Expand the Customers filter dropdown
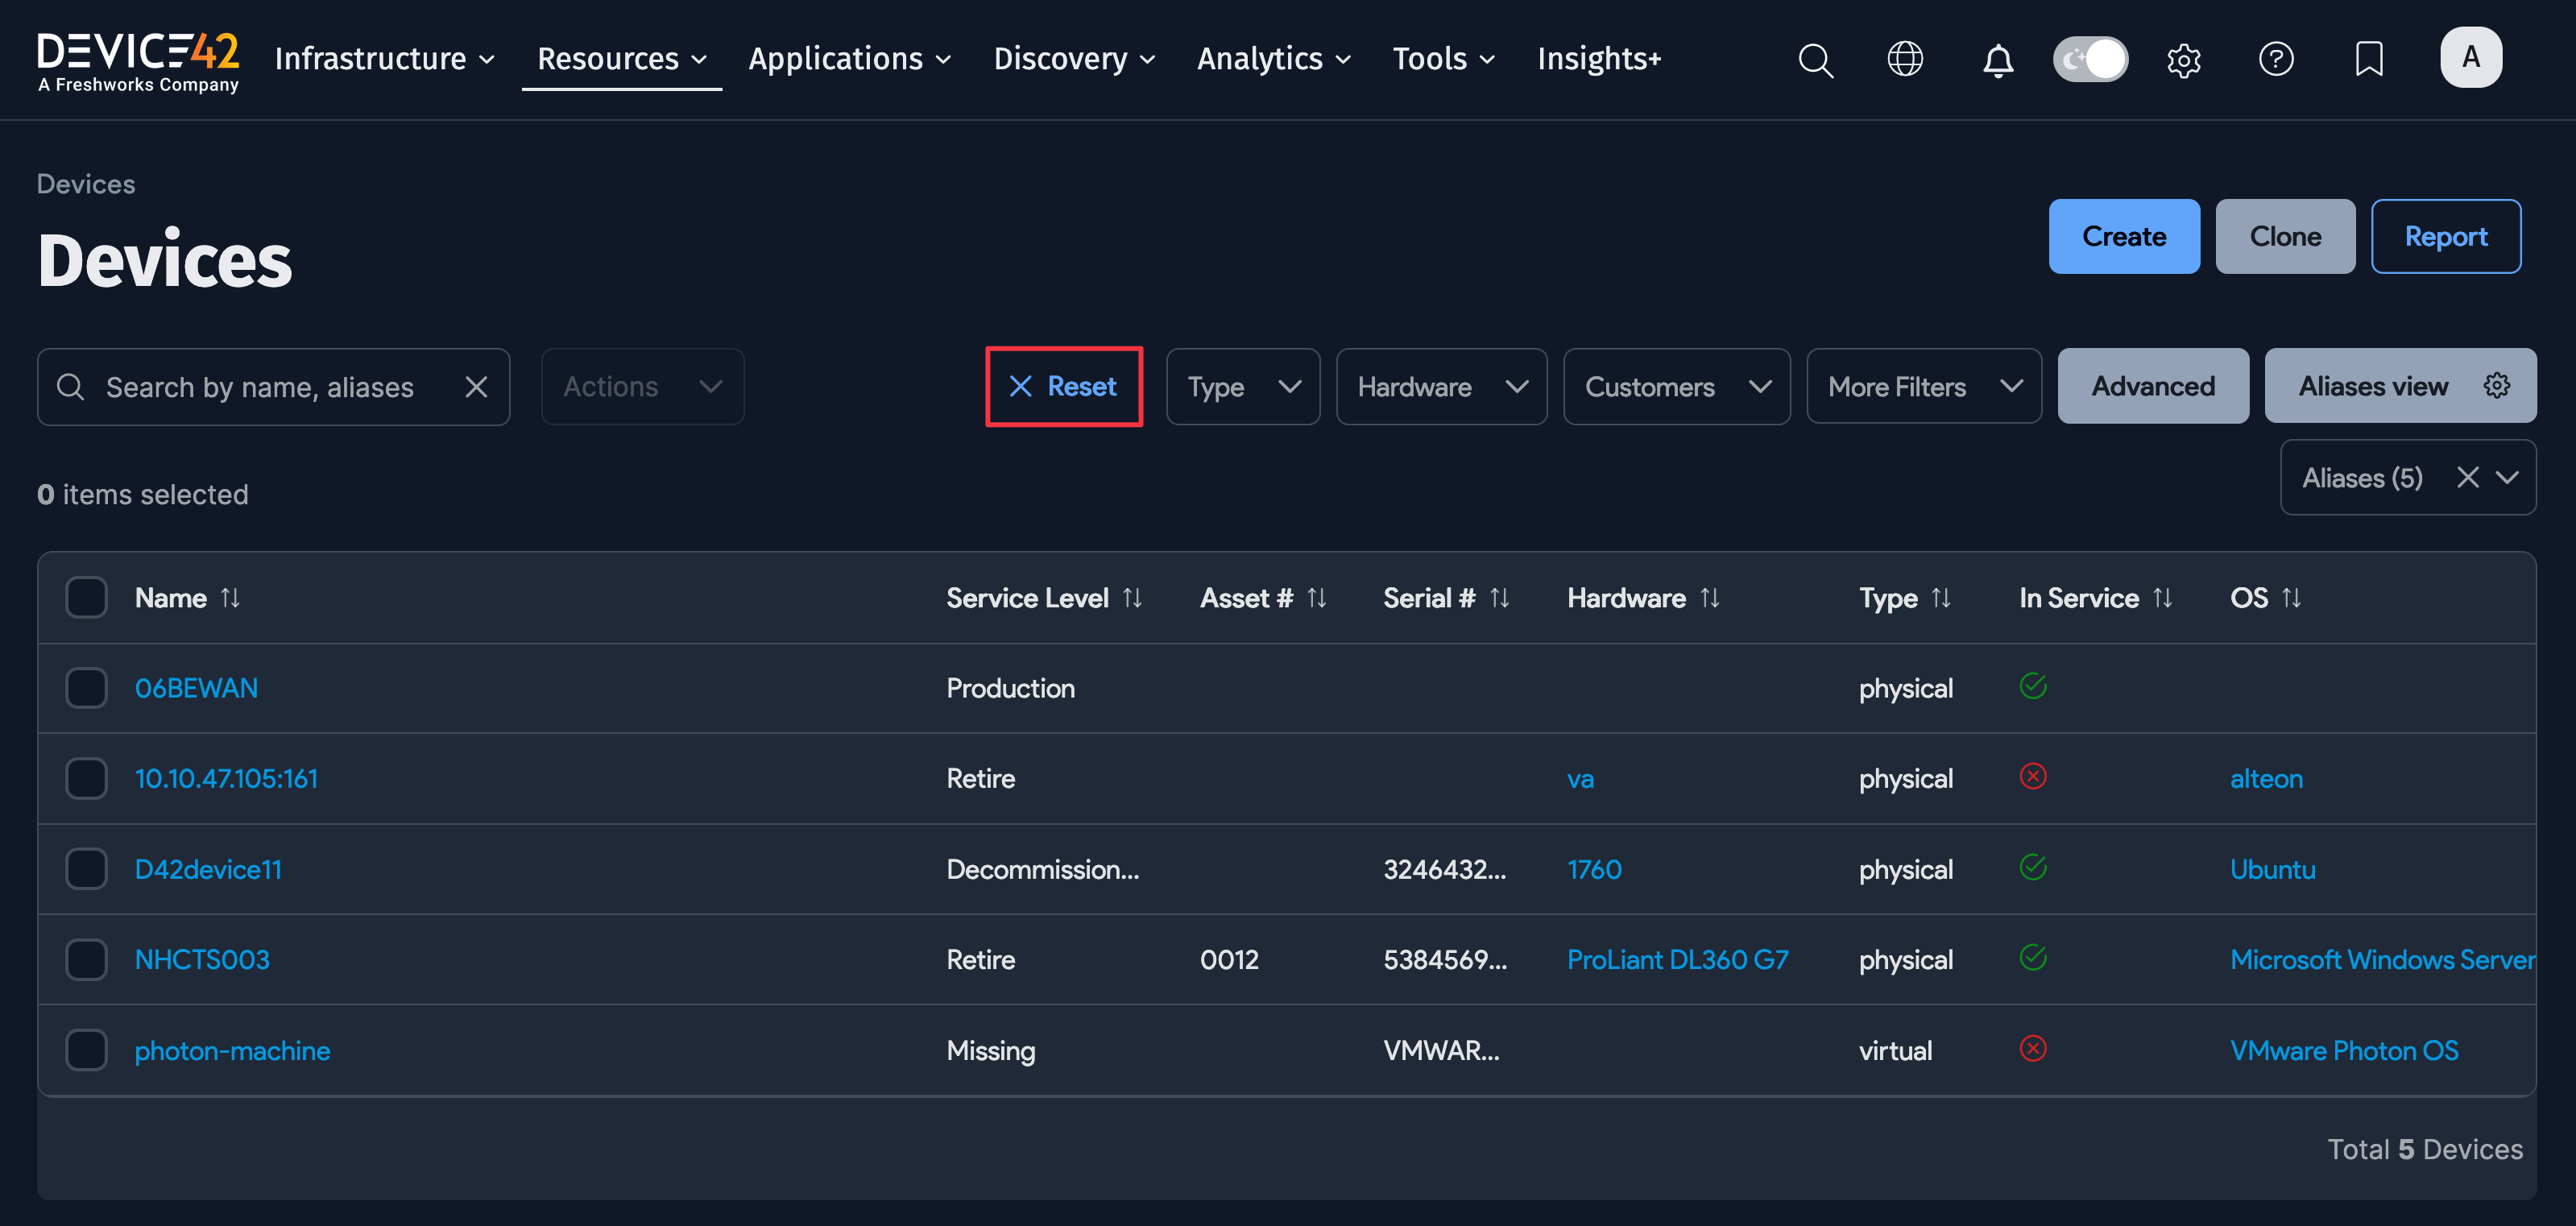Screen dimensions: 2576x1226 point(1677,386)
